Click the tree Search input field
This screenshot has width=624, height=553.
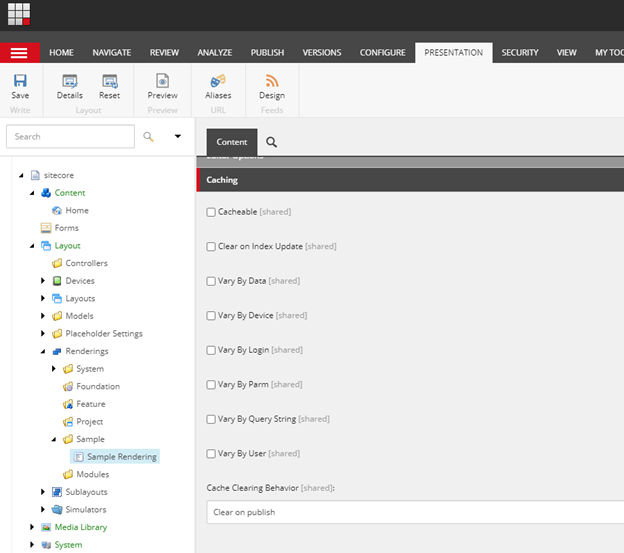(x=70, y=136)
